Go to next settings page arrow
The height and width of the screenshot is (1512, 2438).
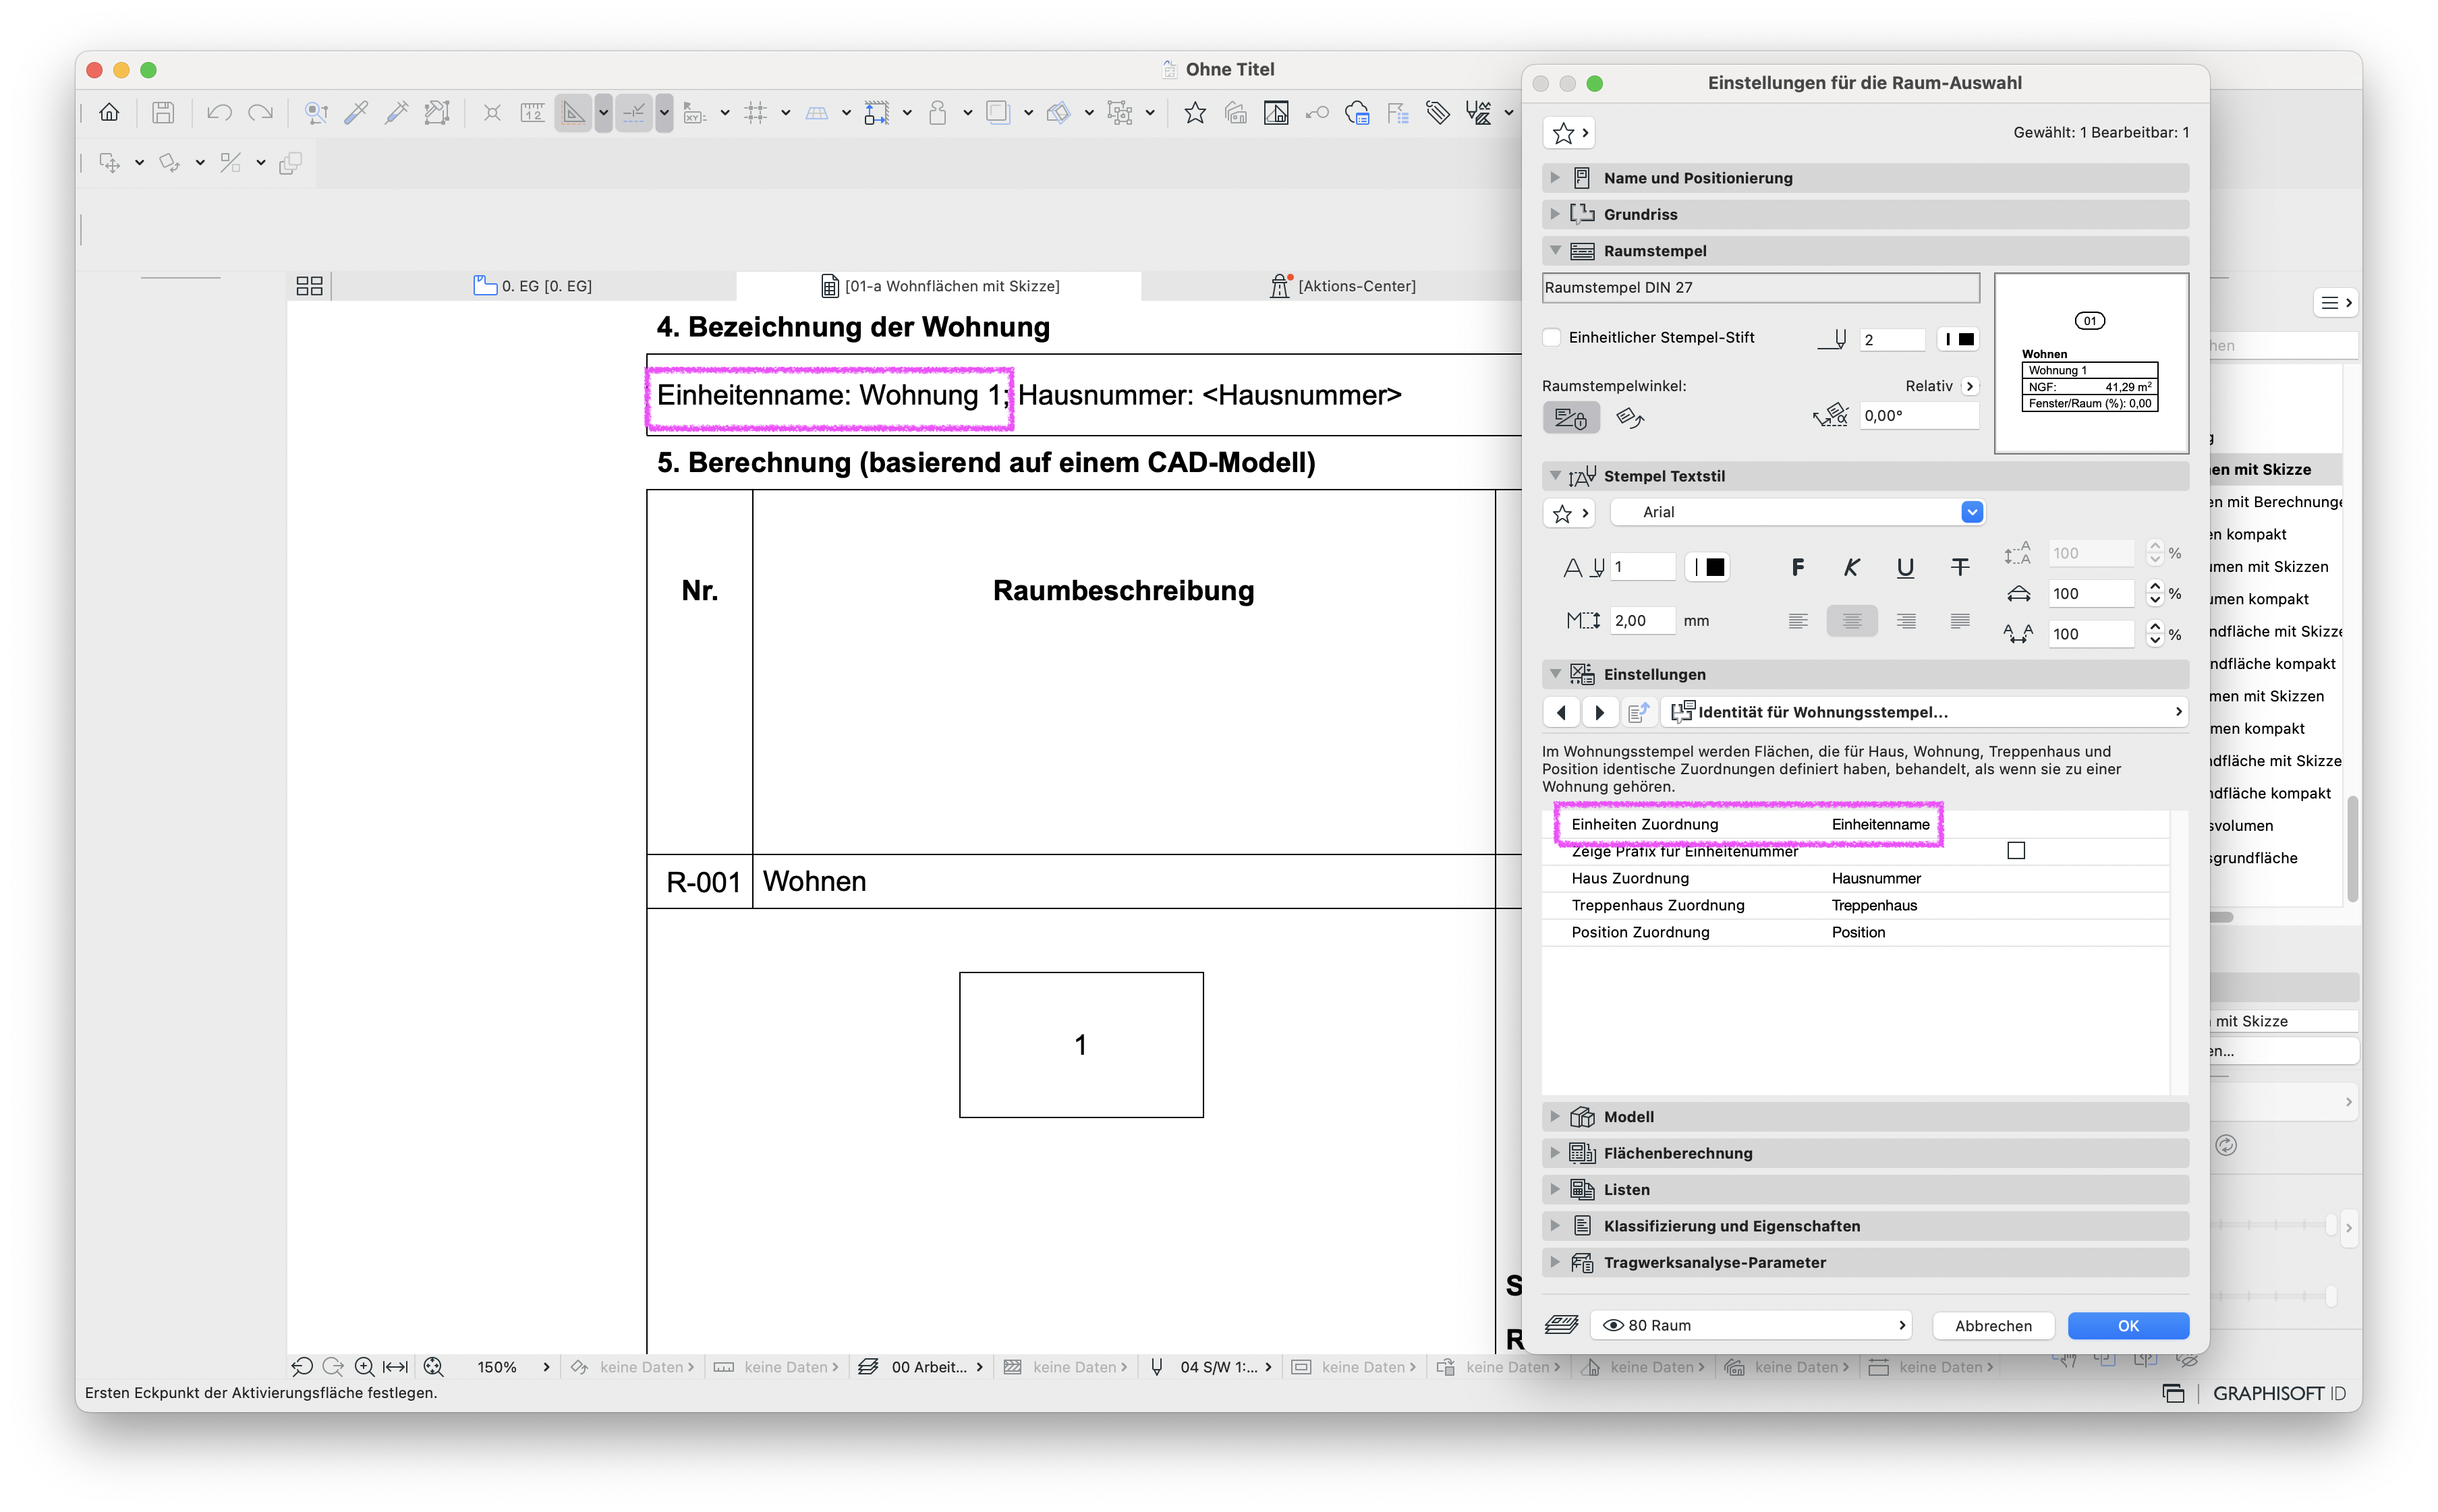click(1599, 712)
